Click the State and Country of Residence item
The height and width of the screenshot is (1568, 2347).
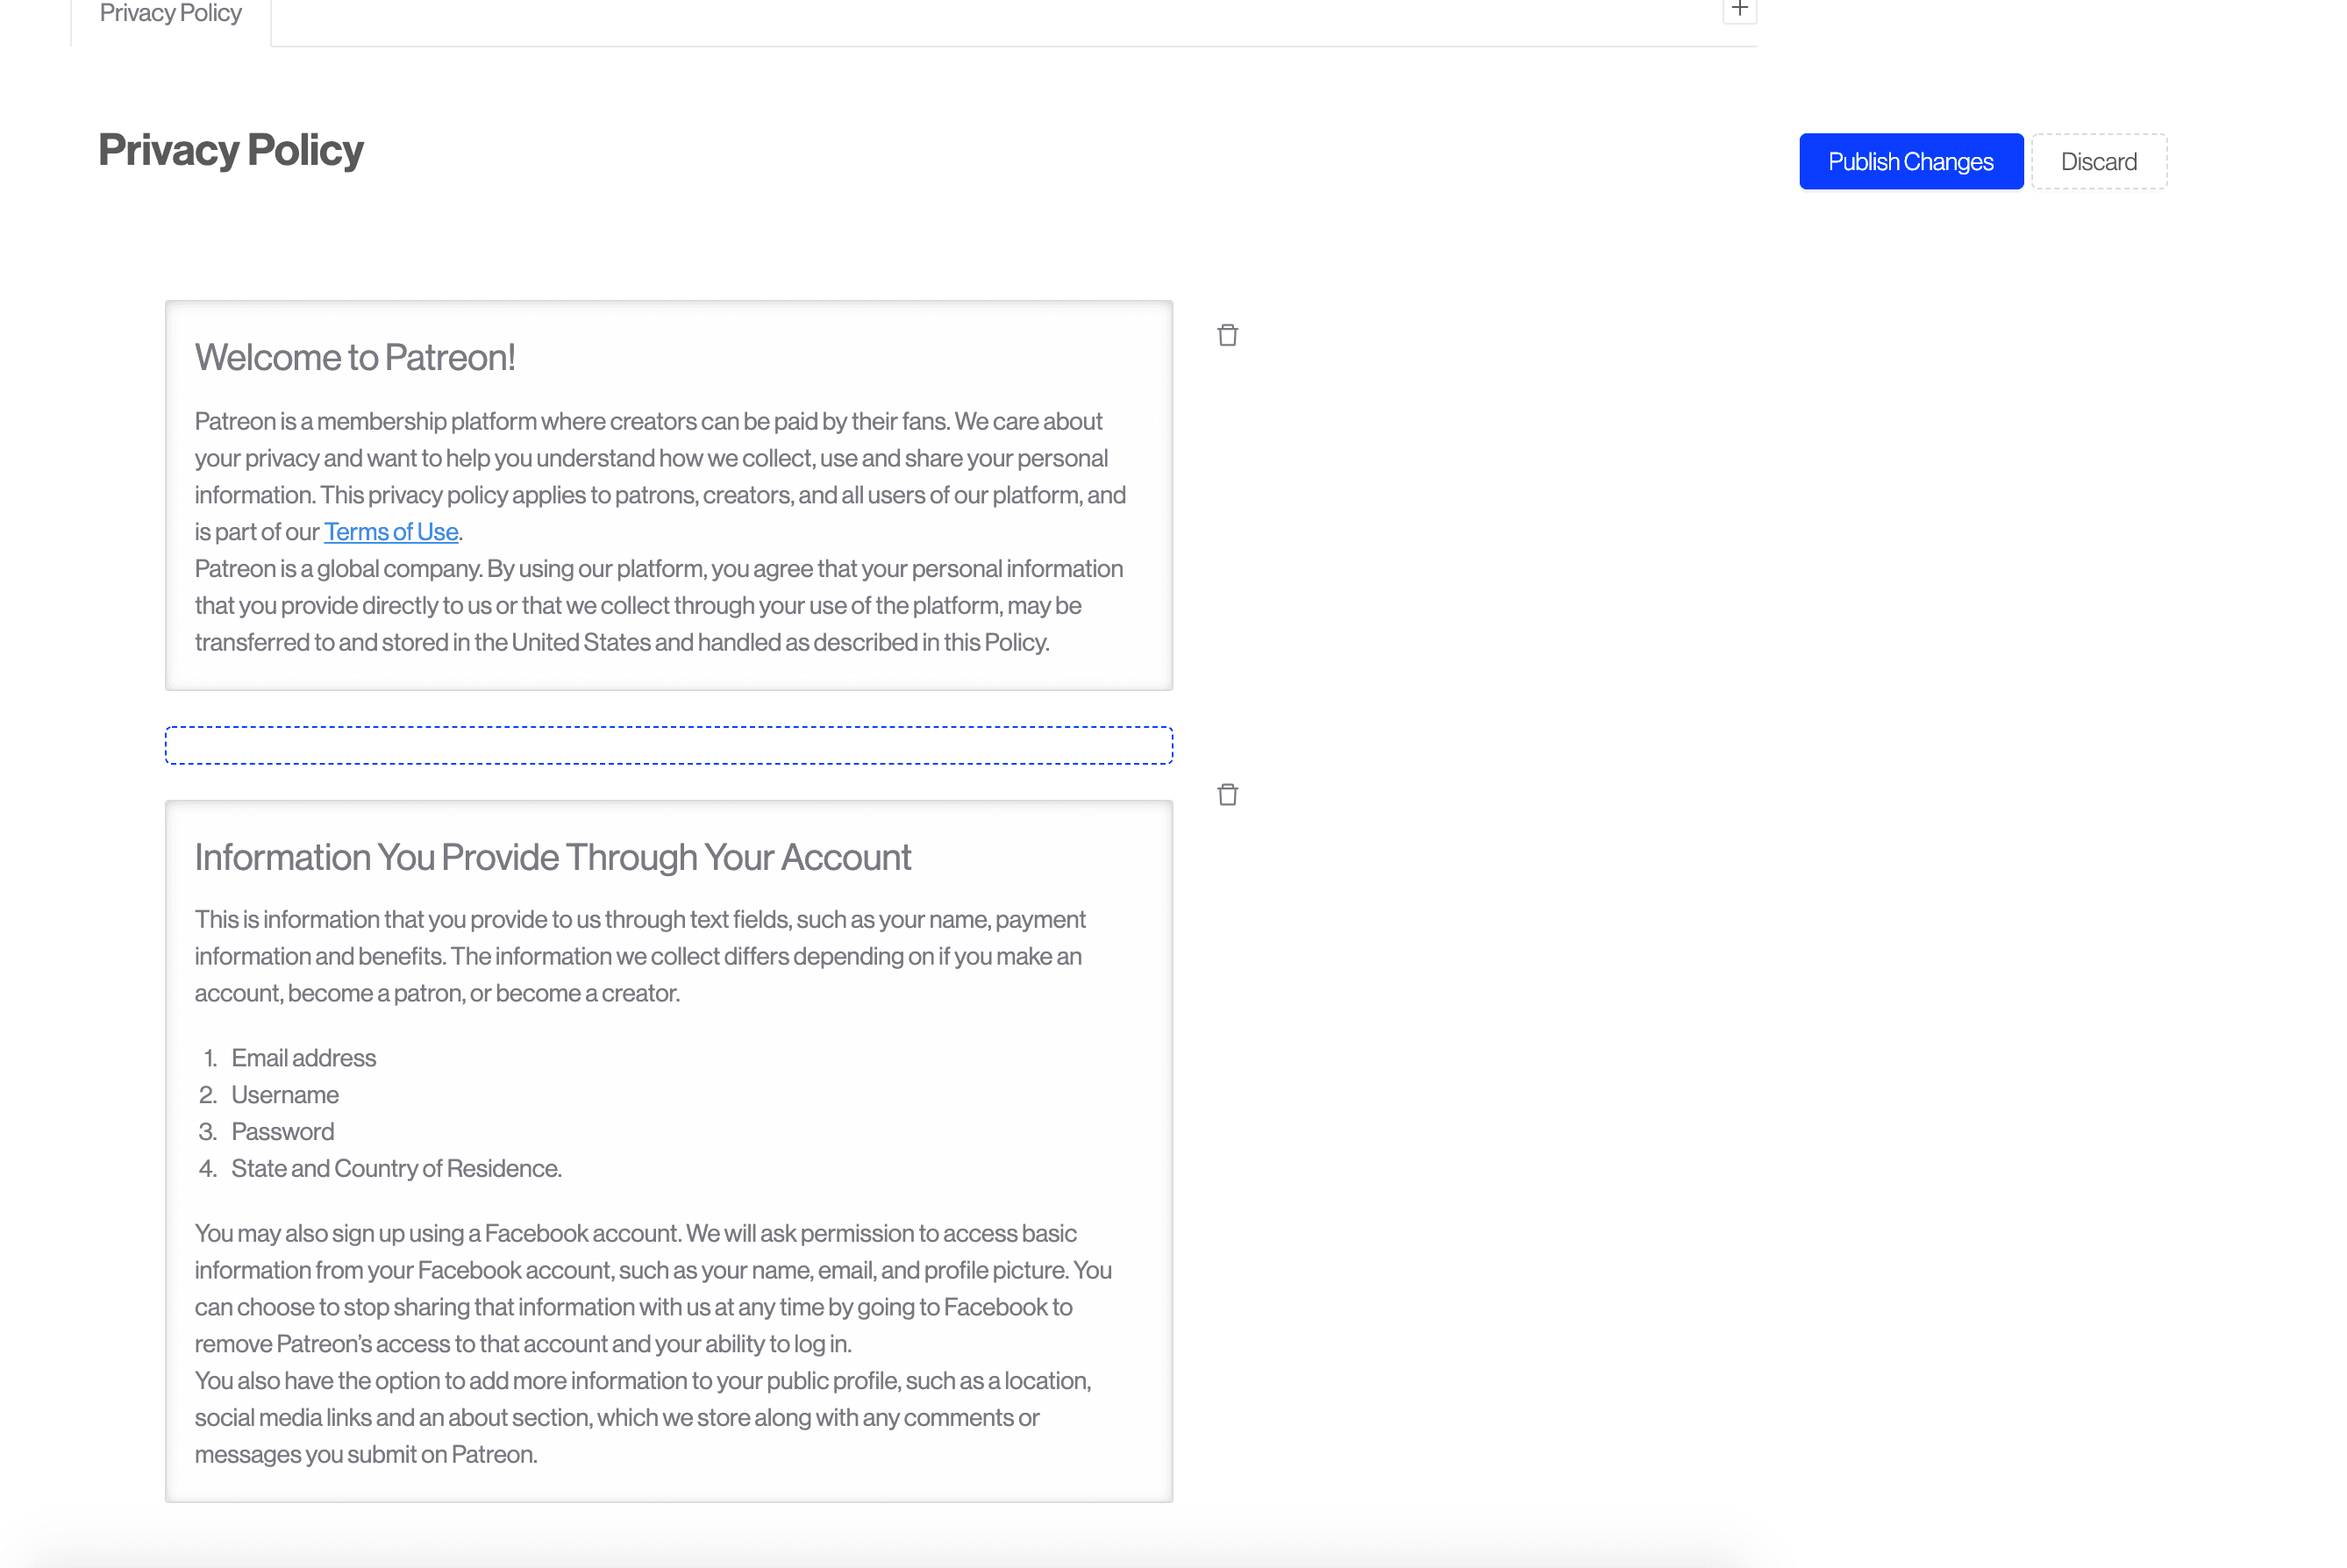pyautogui.click(x=396, y=1169)
